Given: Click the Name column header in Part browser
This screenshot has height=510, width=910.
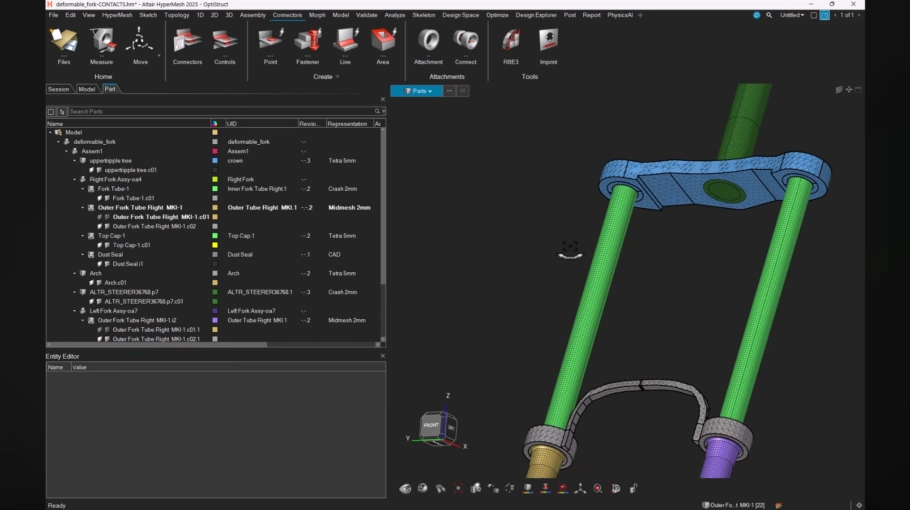Looking at the screenshot, I should [128, 124].
